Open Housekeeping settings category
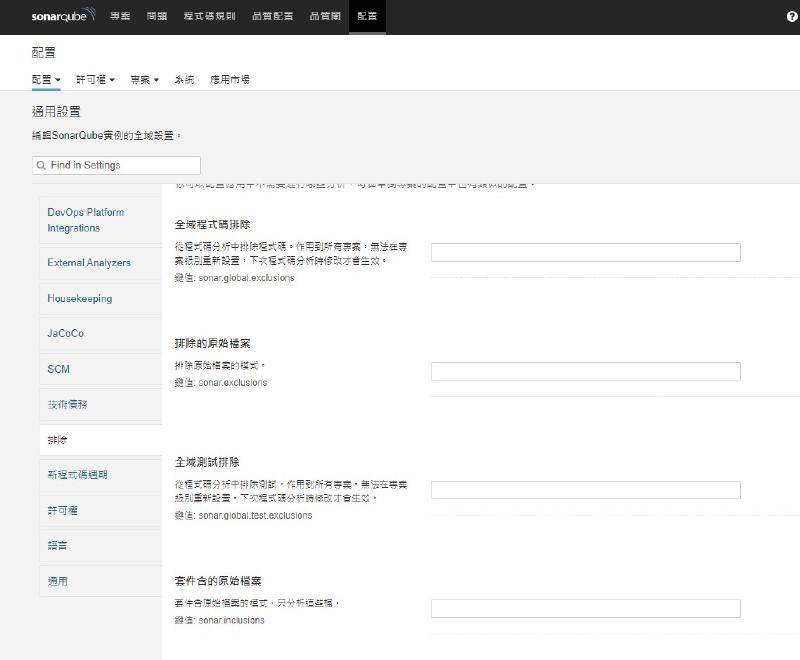The image size is (800, 660). [x=80, y=298]
